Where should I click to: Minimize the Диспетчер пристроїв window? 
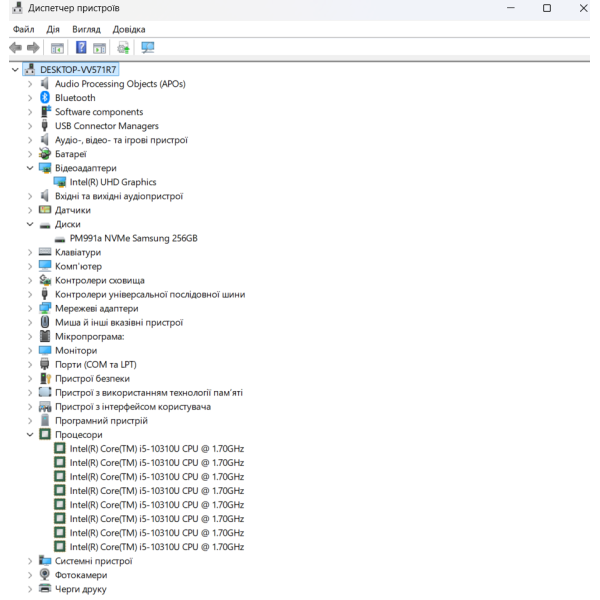coord(510,8)
